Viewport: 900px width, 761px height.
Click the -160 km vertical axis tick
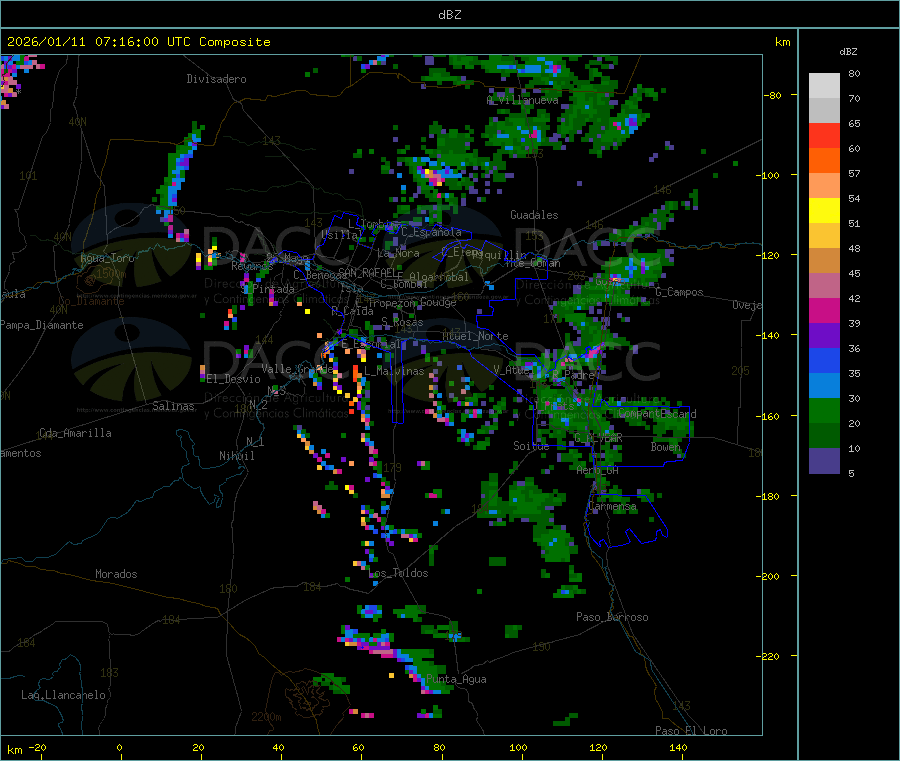(768, 416)
